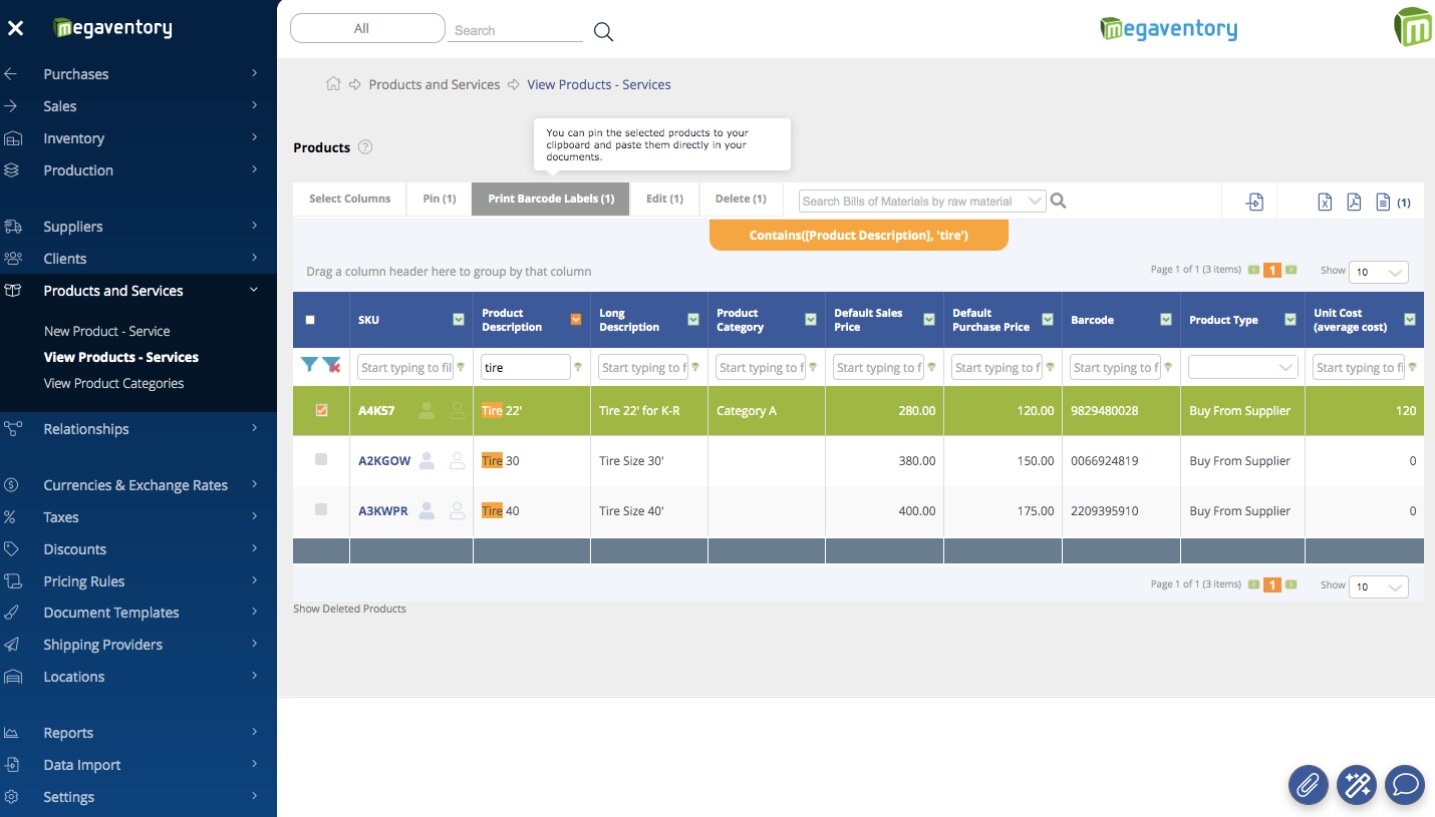Select the A2KGOW row checkbox

(x=321, y=460)
